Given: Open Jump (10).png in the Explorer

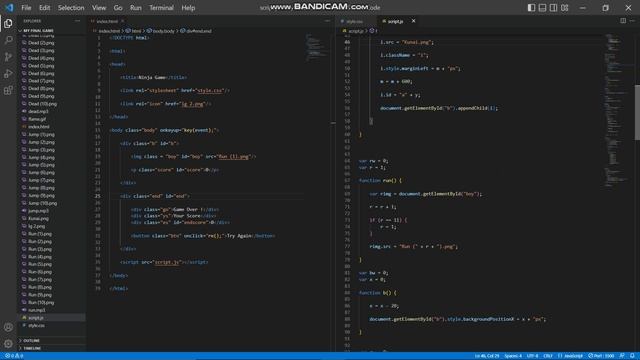Looking at the screenshot, I should point(42,203).
